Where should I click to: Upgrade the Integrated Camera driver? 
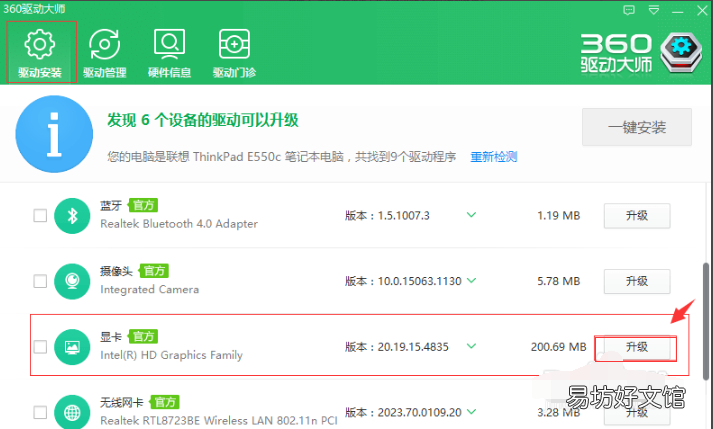click(x=637, y=281)
